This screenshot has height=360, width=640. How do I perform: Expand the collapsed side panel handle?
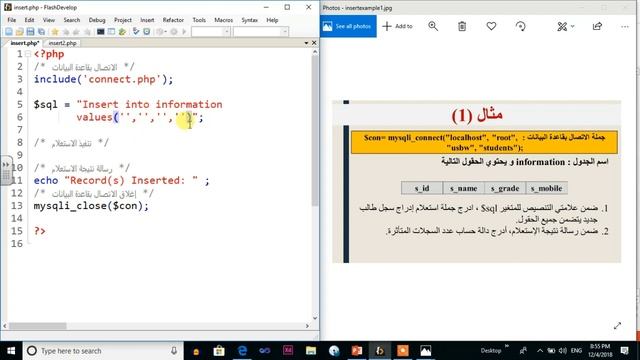6,171
